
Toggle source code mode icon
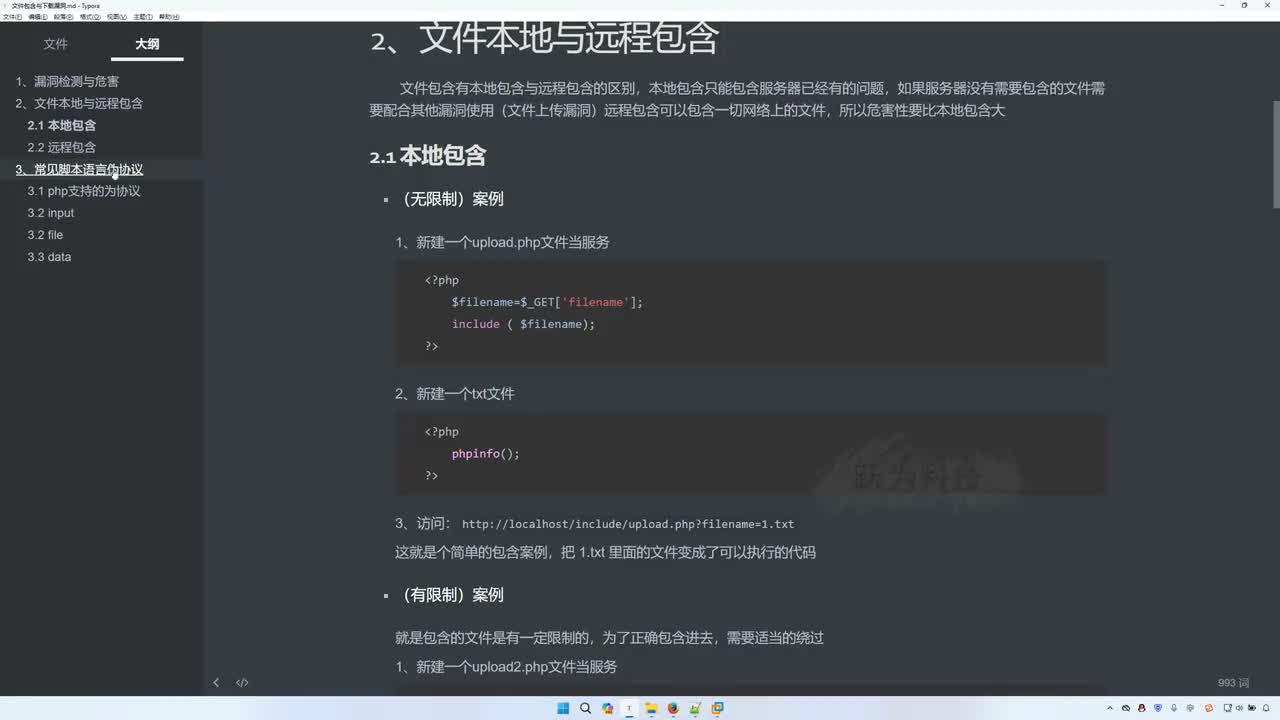tap(242, 683)
